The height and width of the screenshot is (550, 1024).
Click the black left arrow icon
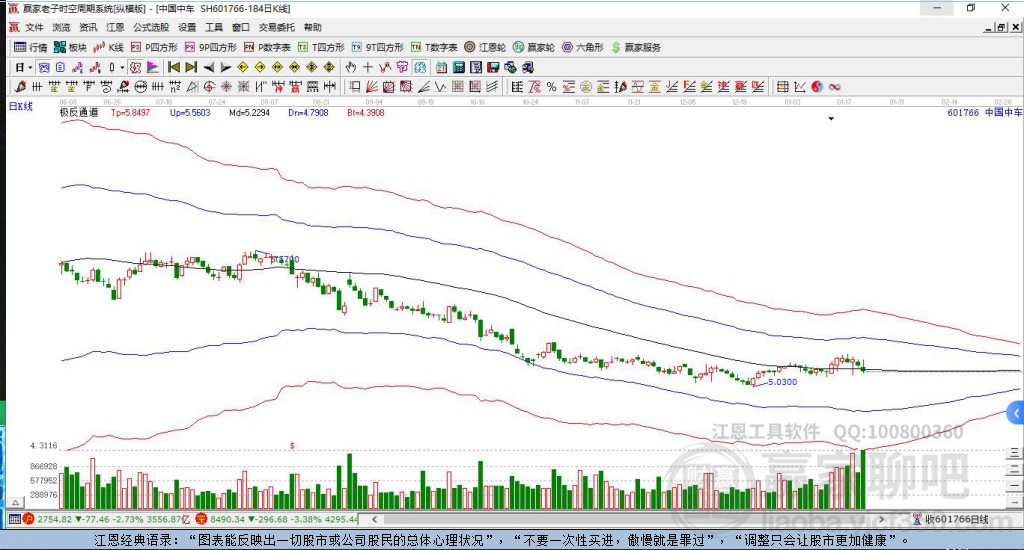pyautogui.click(x=208, y=67)
